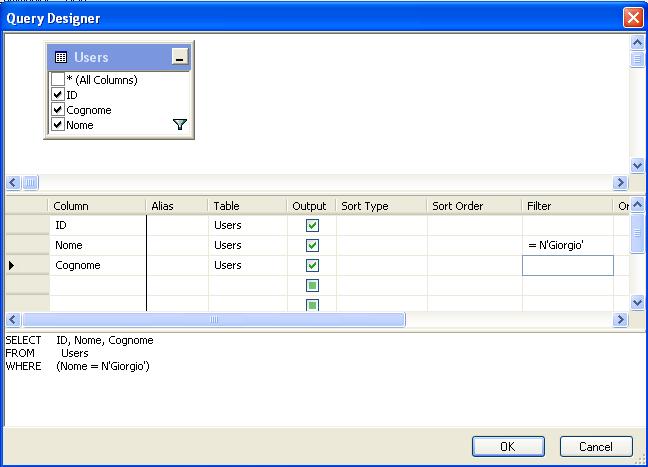648x467 pixels.
Task: Click the filter funnel icon beside Nome
Action: 180,124
